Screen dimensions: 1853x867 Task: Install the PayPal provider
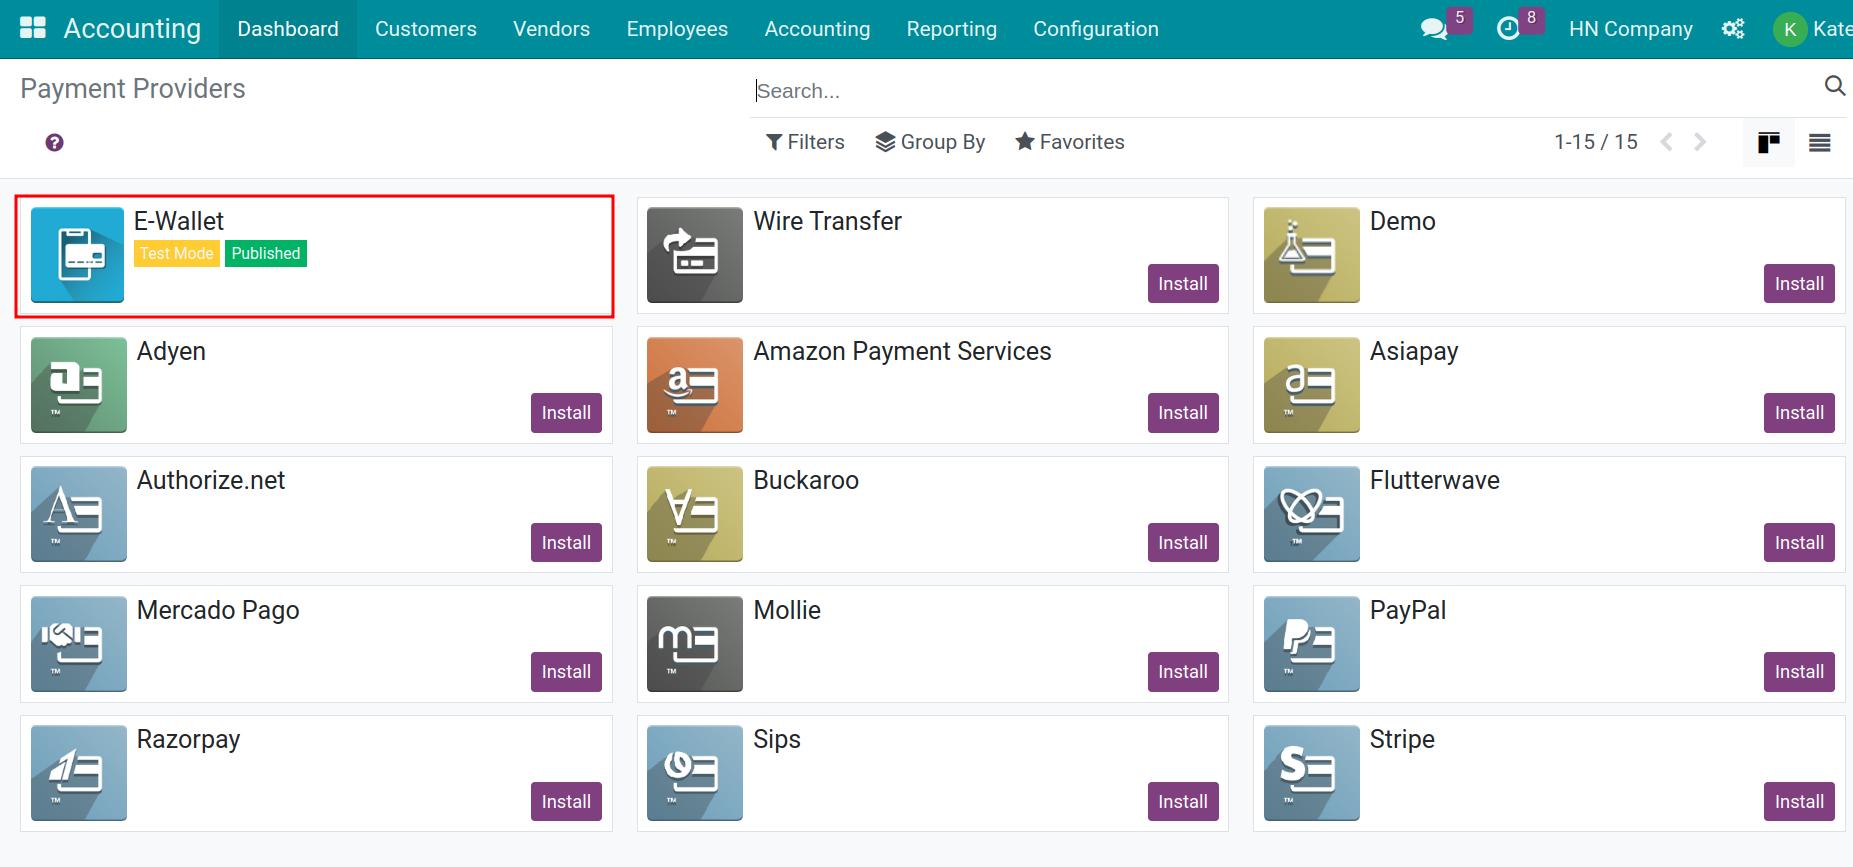pos(1799,672)
